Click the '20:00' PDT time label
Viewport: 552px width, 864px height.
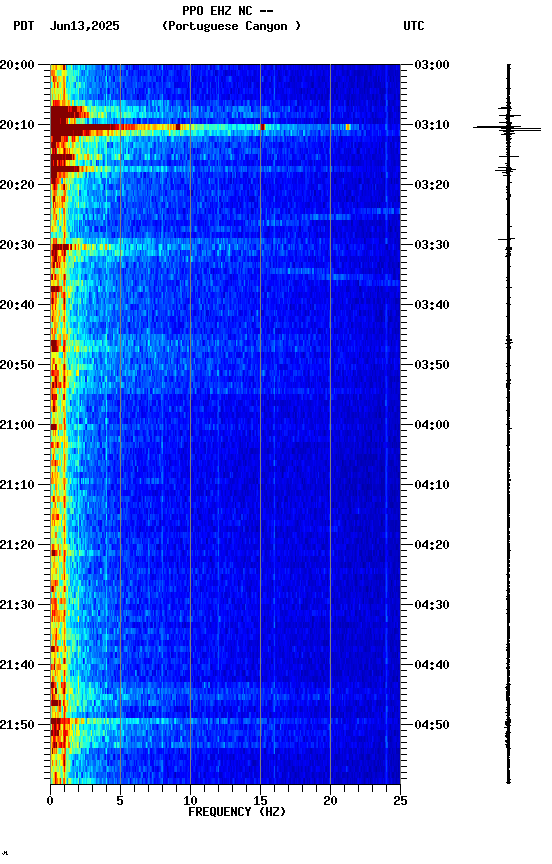(x=17, y=65)
